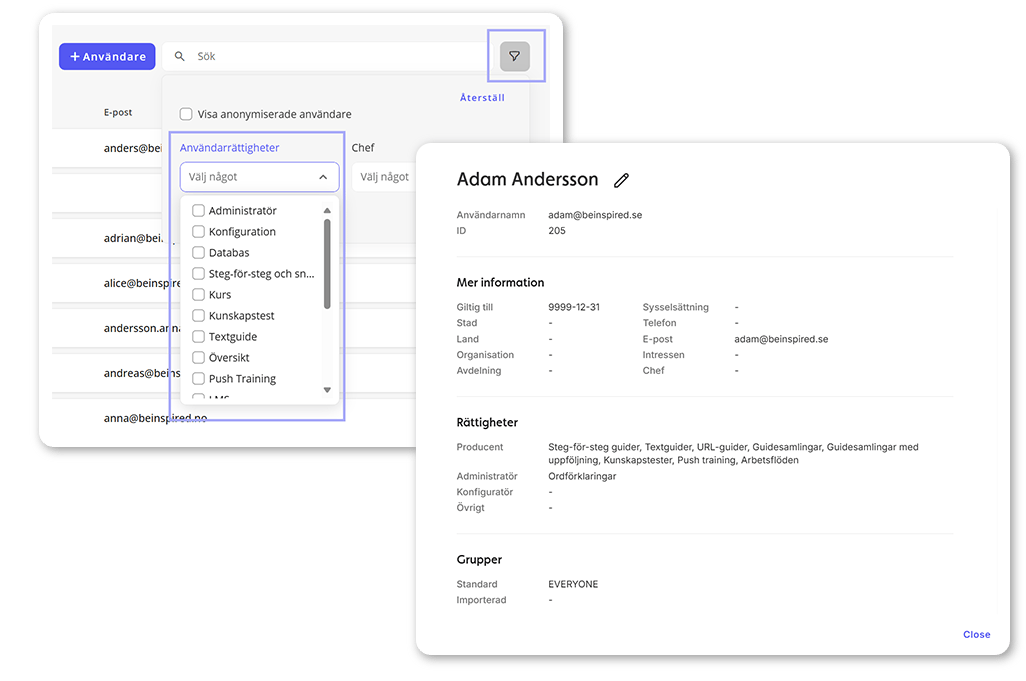The image size is (1026, 681).
Task: Focus the Sök search field
Action: coord(327,56)
